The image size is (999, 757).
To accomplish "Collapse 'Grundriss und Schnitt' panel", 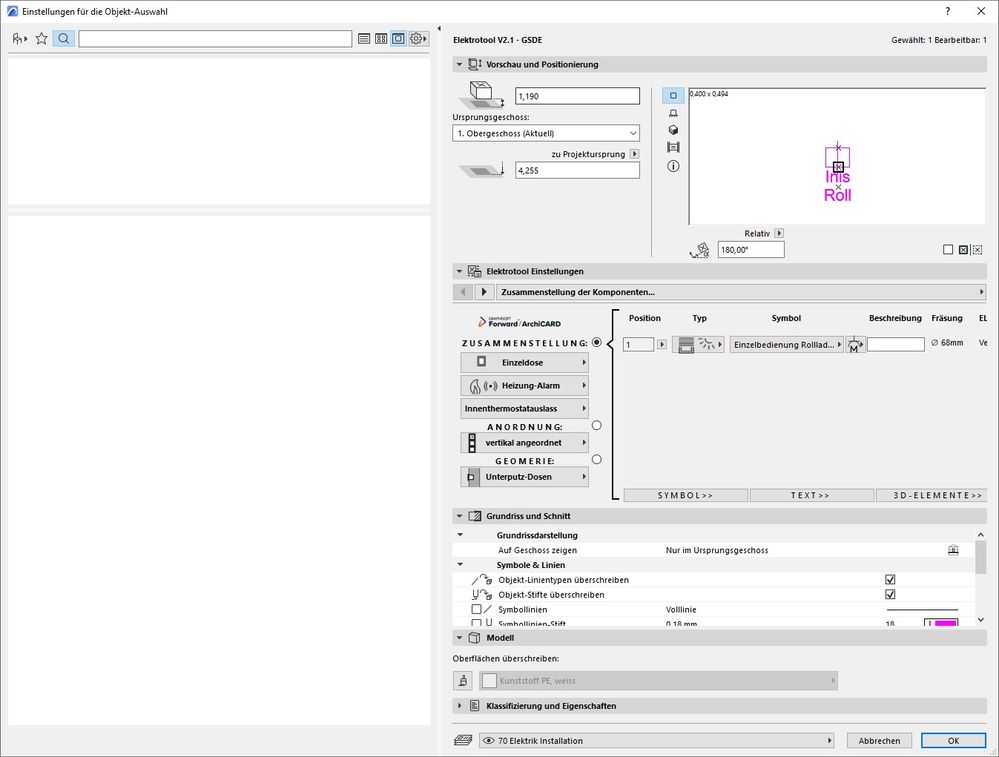I will pyautogui.click(x=459, y=516).
